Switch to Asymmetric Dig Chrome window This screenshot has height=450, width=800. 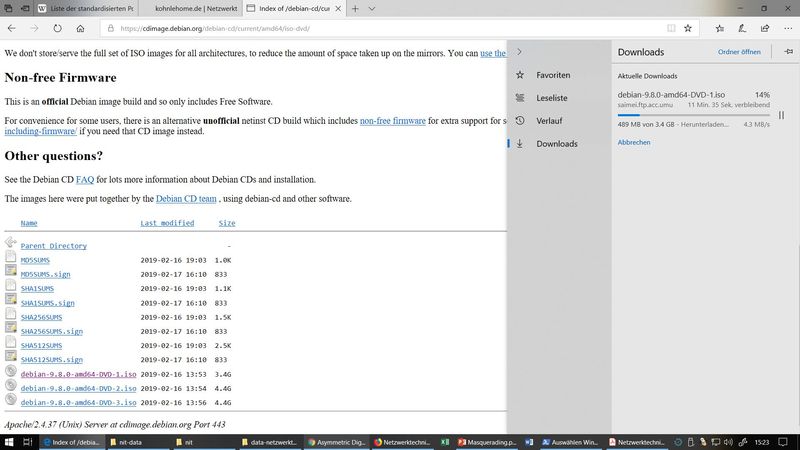coord(337,442)
